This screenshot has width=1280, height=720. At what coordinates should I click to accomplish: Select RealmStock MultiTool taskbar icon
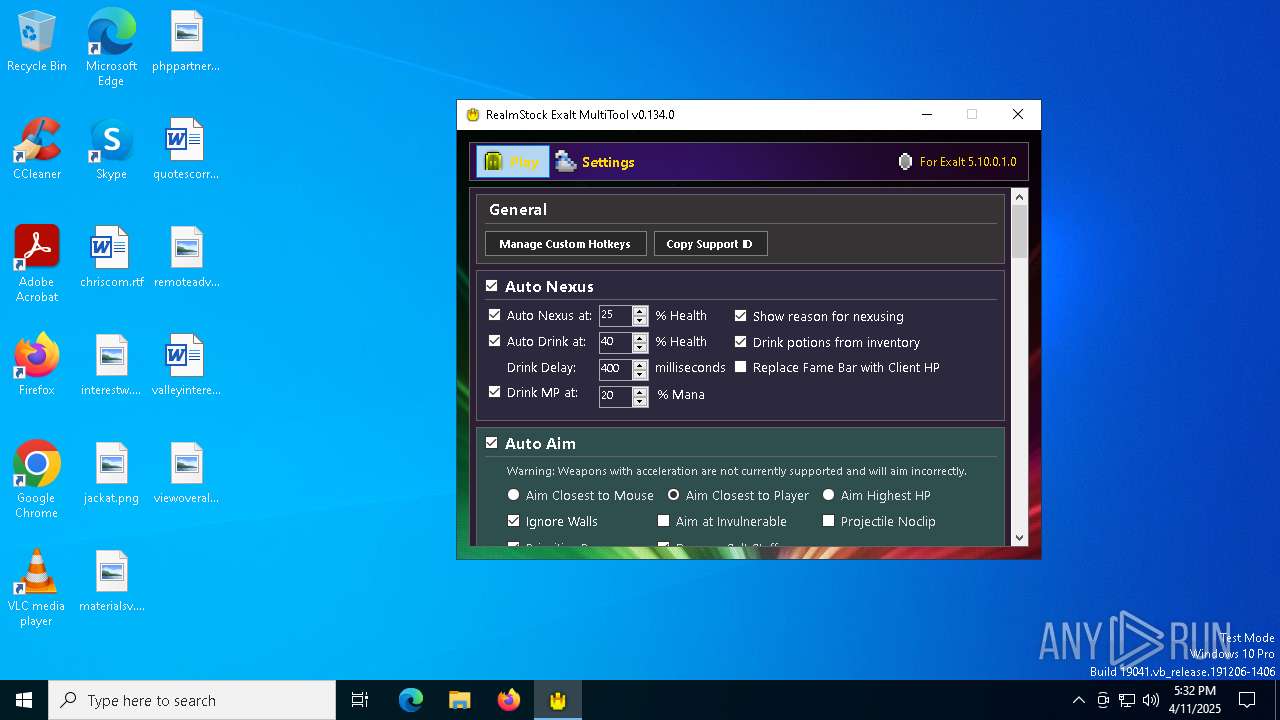pyautogui.click(x=558, y=700)
